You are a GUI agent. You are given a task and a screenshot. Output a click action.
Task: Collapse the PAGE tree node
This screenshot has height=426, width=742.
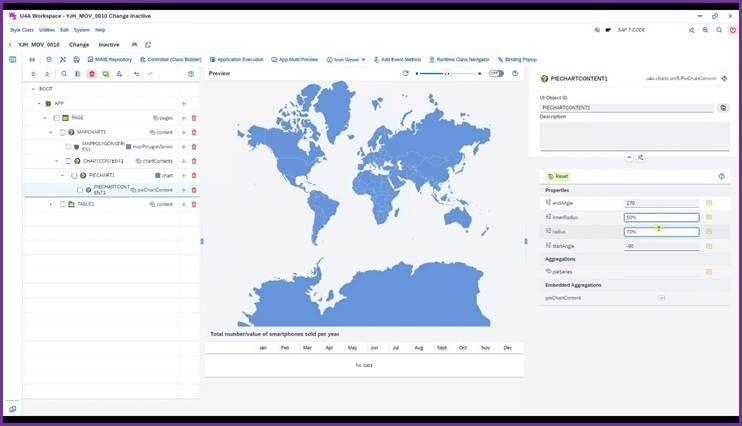click(44, 118)
